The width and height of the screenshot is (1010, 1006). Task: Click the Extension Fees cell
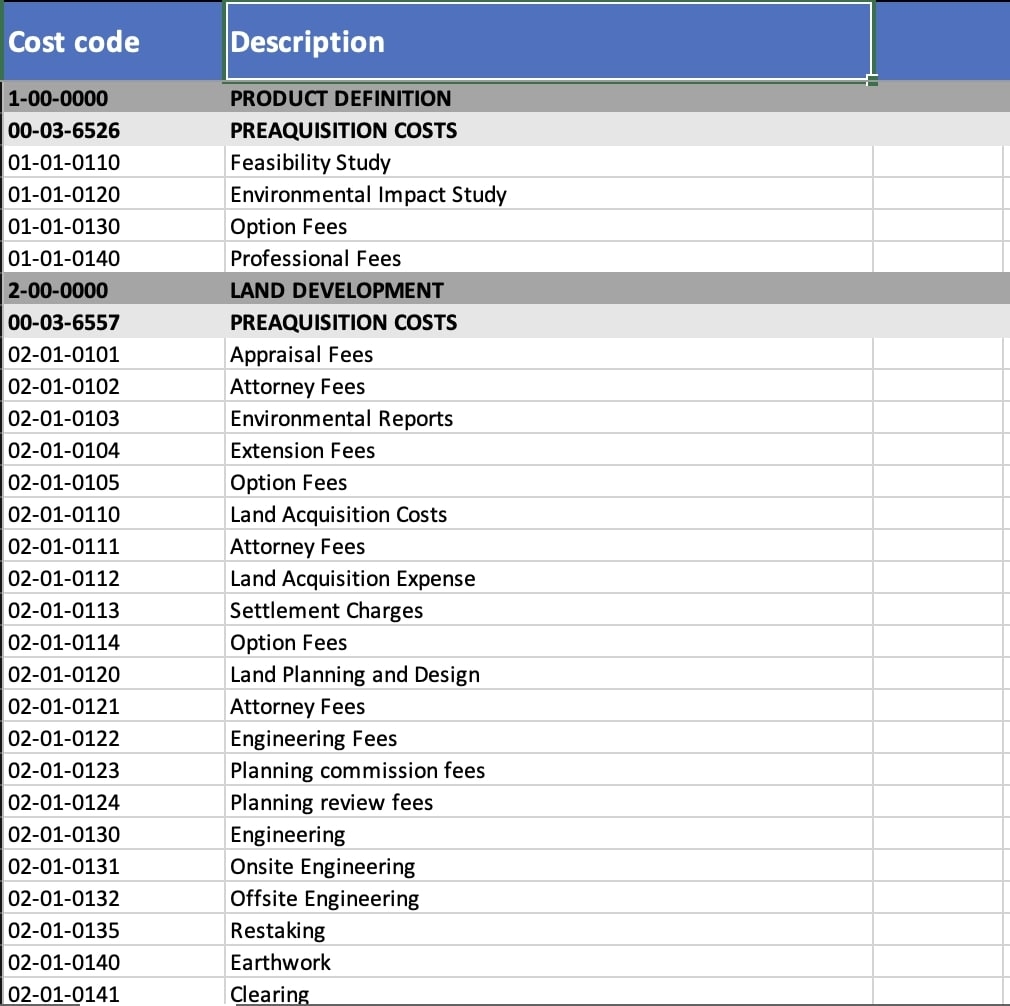[548, 450]
